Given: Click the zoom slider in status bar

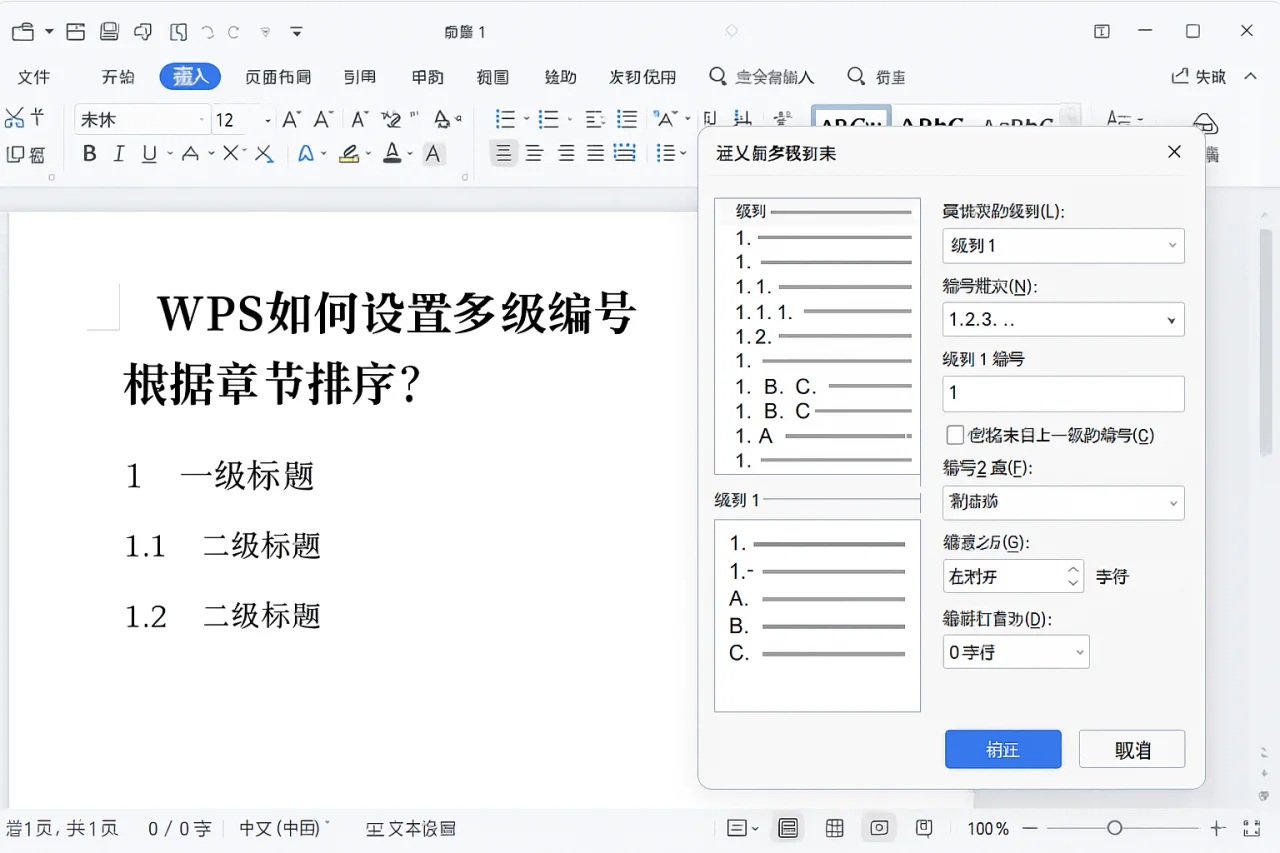Looking at the screenshot, I should (x=1113, y=828).
